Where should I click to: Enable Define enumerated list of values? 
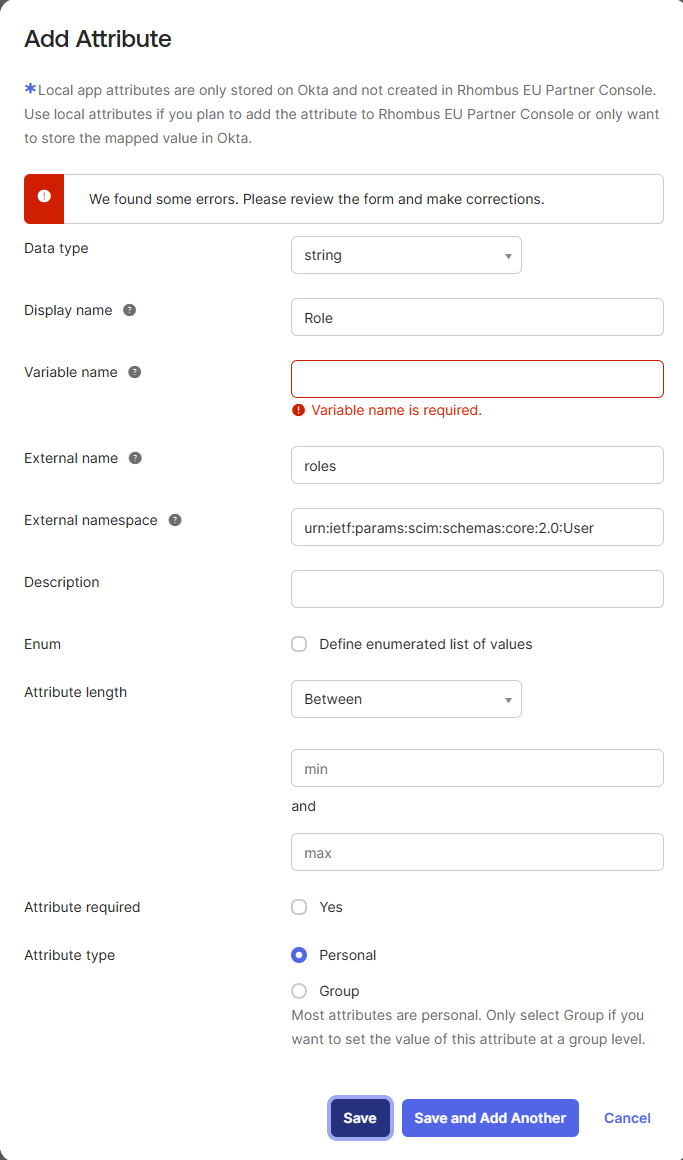click(299, 644)
